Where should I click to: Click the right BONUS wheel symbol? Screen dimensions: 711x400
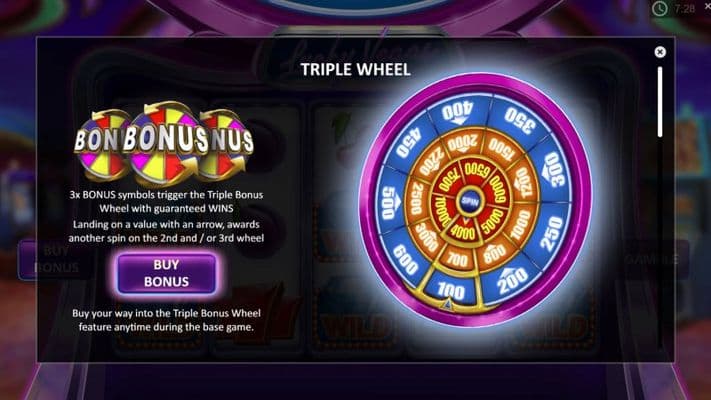[227, 141]
